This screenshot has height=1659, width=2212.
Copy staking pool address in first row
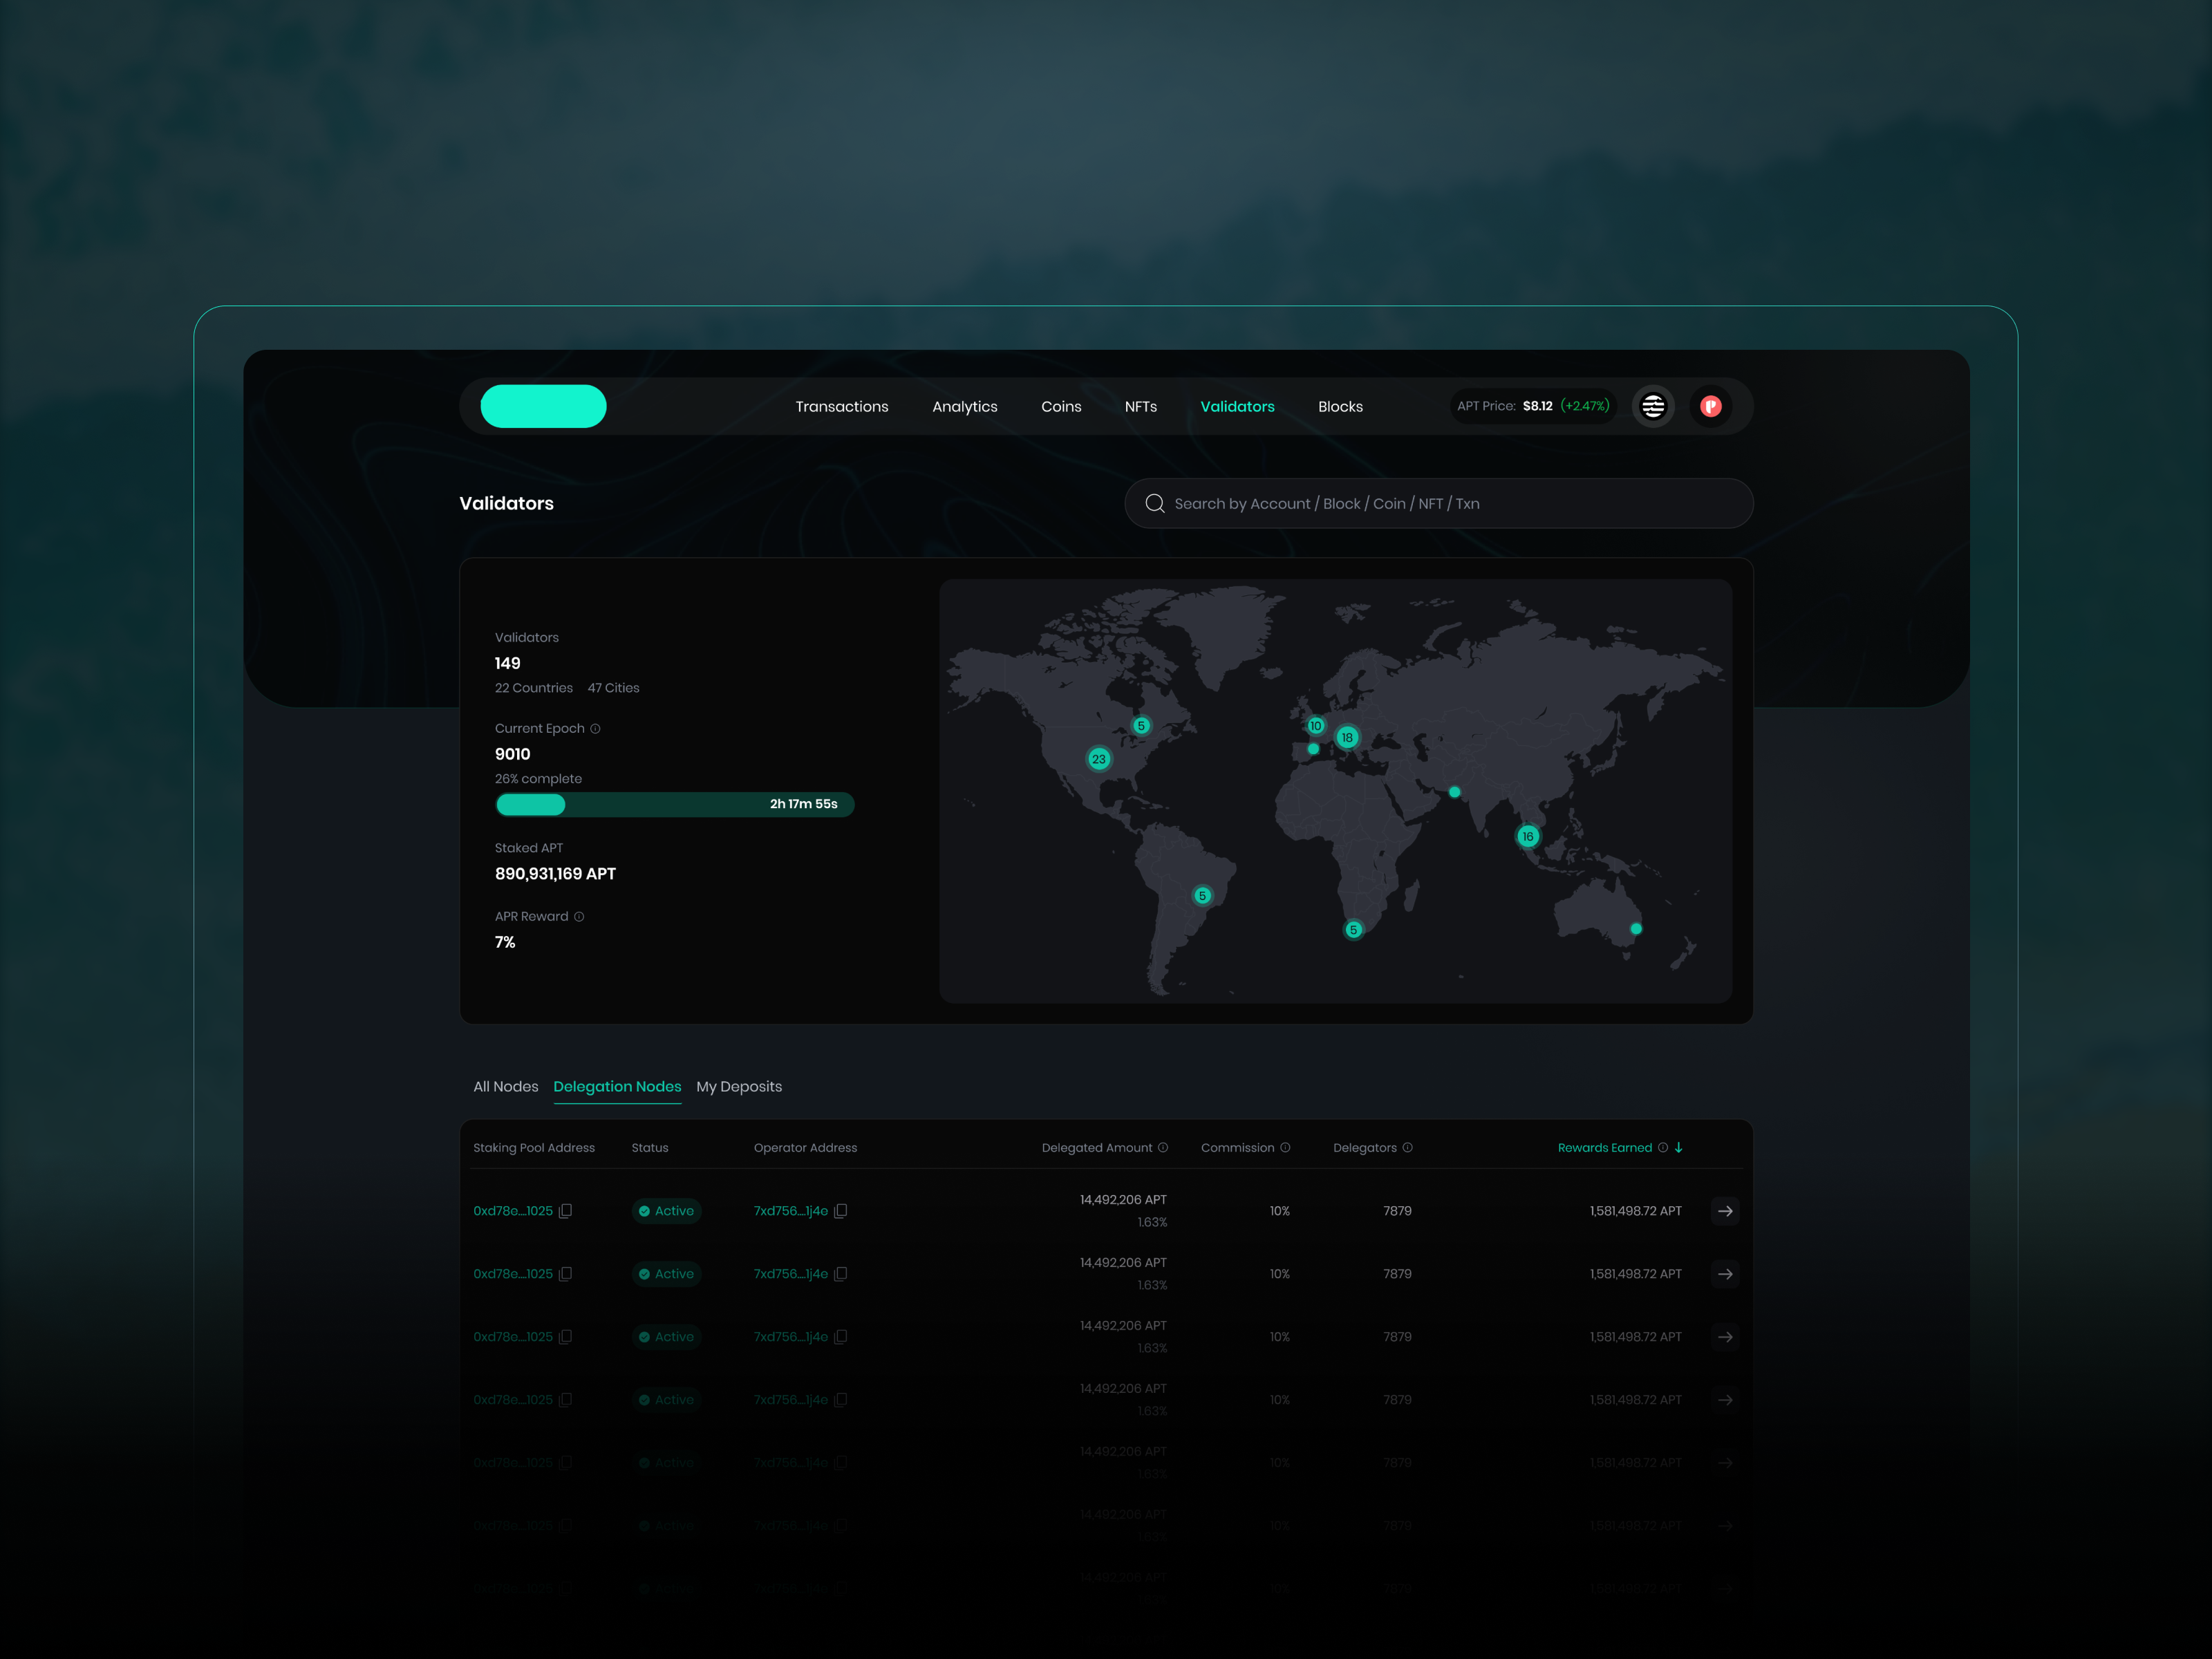565,1211
